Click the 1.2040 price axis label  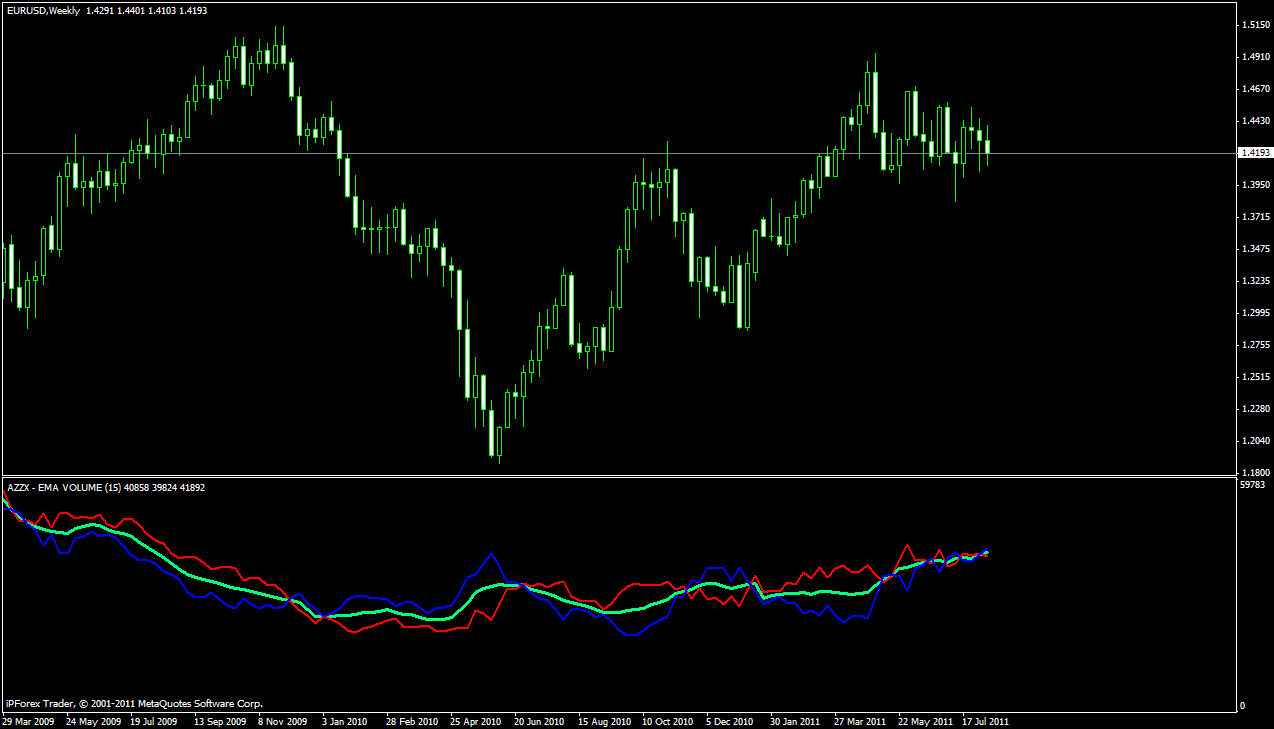[x=1255, y=441]
